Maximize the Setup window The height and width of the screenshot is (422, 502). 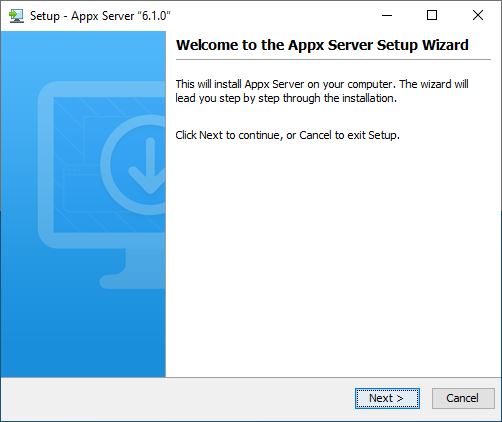point(432,15)
